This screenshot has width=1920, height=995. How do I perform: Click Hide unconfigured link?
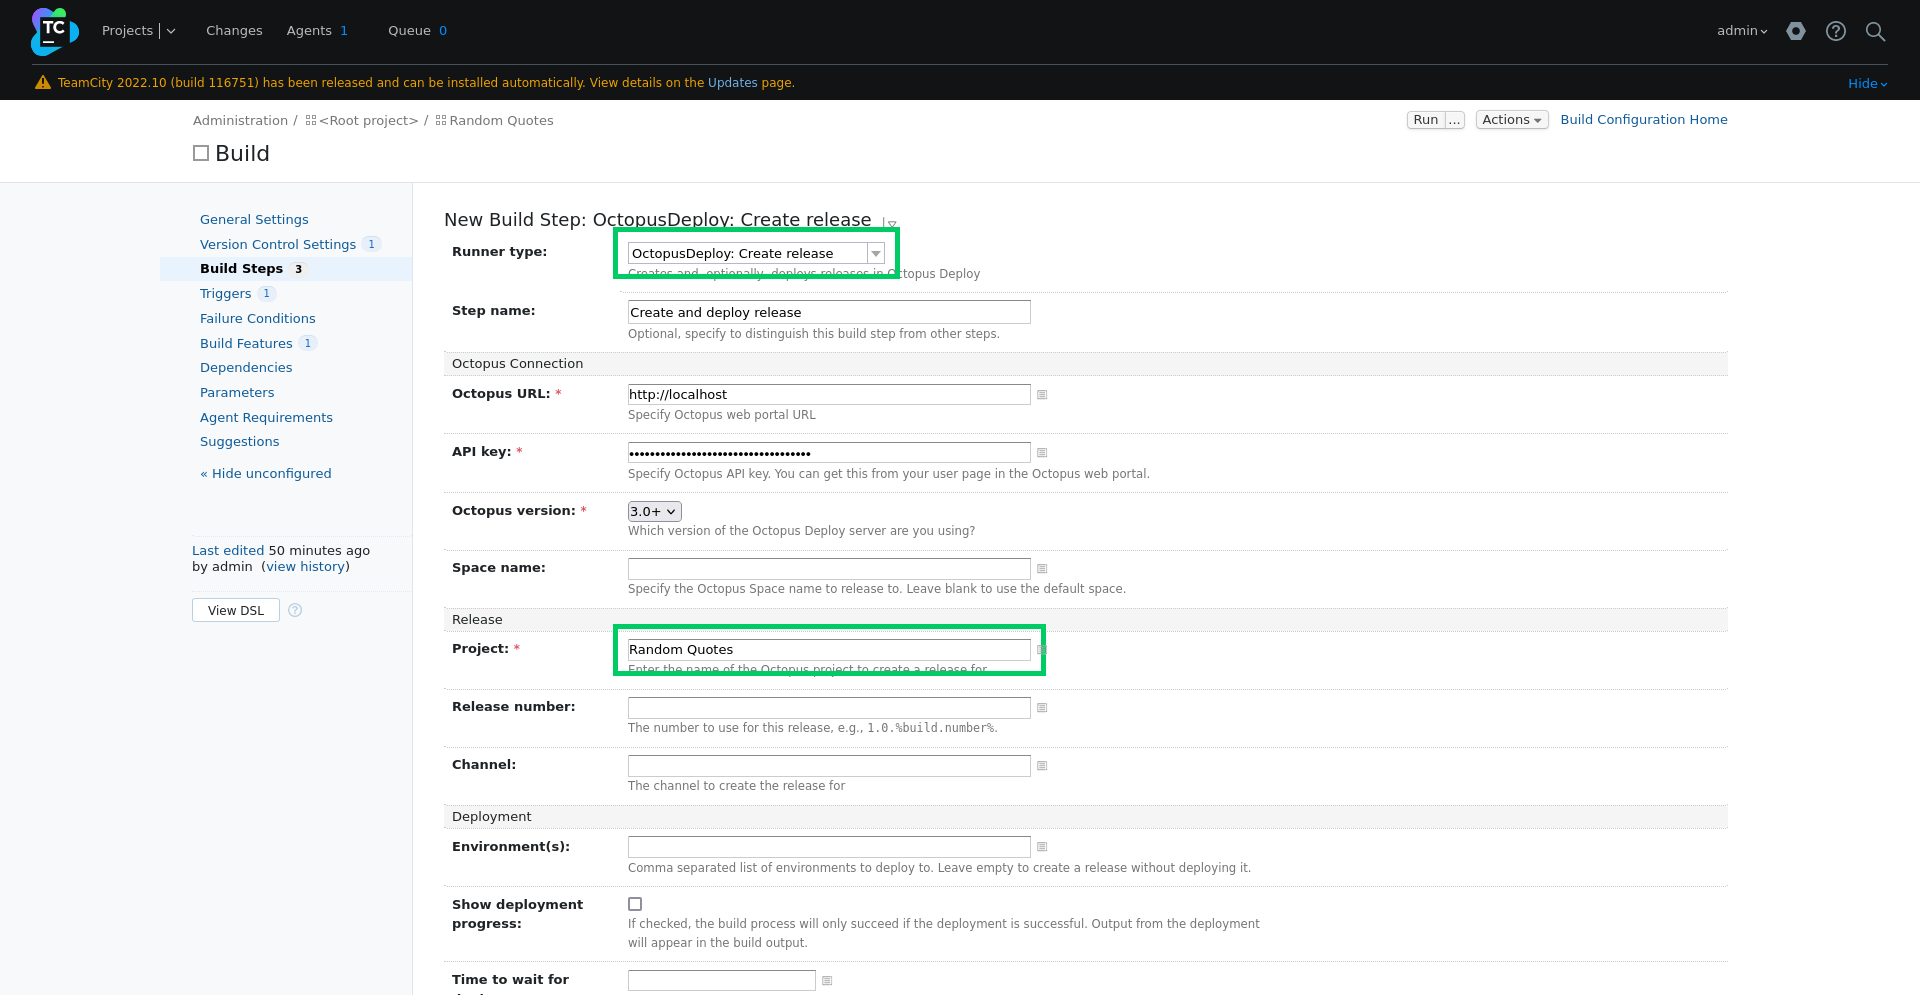click(x=266, y=474)
